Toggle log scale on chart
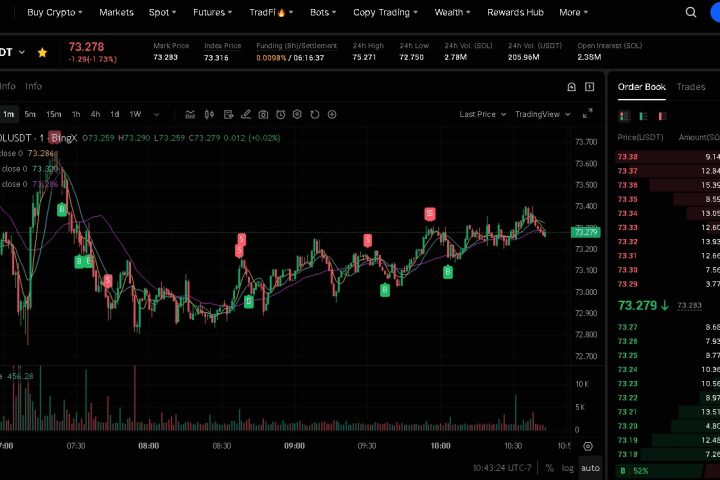 (568, 468)
